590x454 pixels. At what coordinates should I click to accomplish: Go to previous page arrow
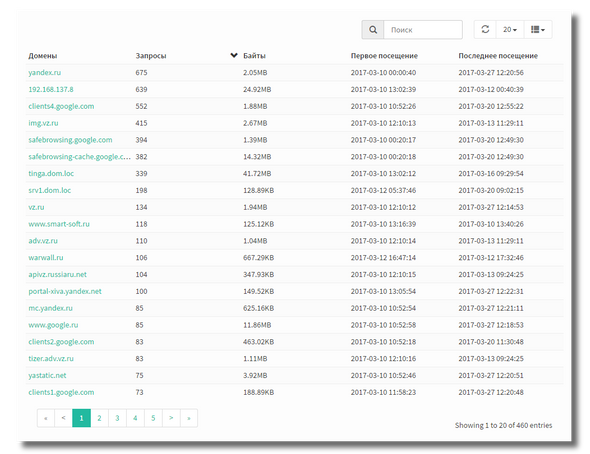click(x=64, y=418)
